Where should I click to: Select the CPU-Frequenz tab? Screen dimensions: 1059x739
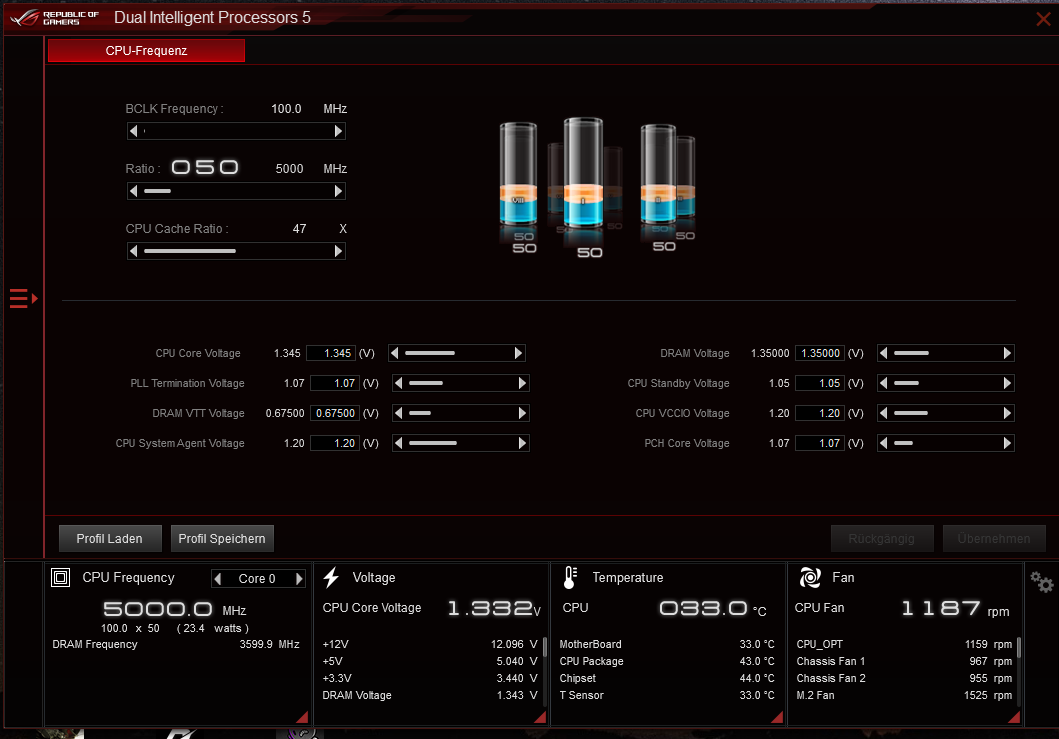tap(146, 51)
